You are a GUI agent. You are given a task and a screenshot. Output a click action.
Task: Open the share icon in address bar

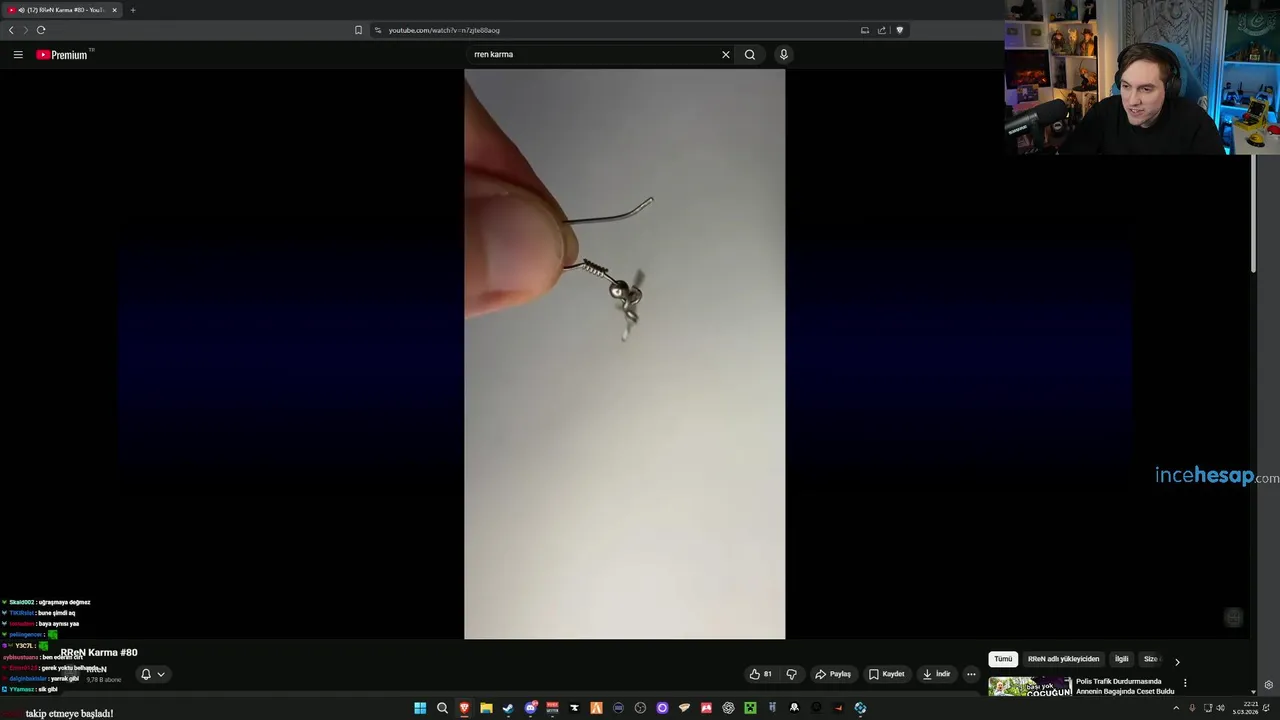(x=882, y=30)
